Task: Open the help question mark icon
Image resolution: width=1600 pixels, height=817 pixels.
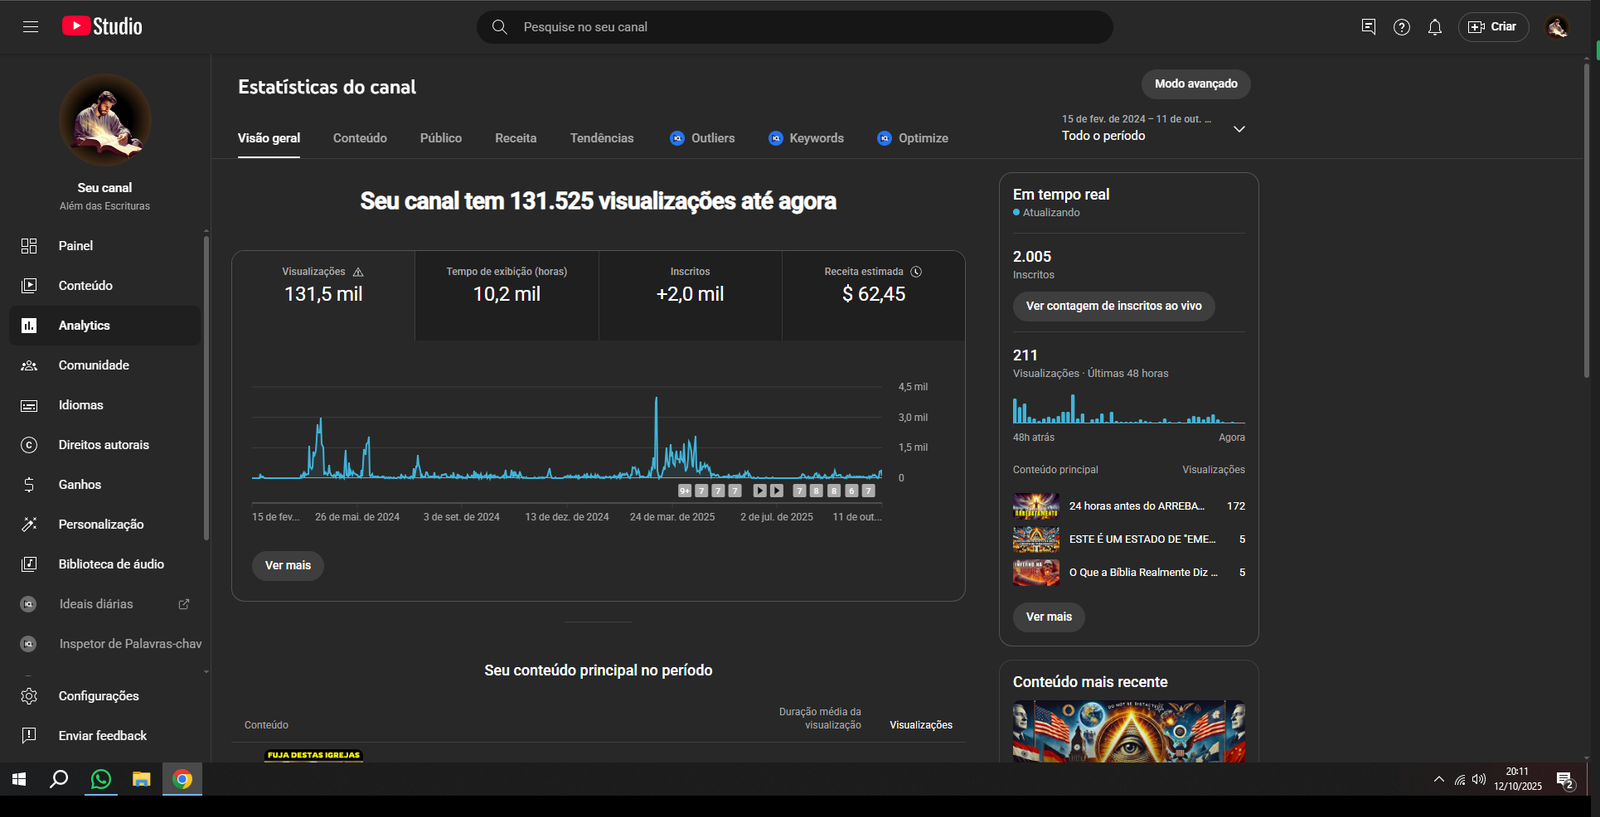Action: click(x=1402, y=27)
